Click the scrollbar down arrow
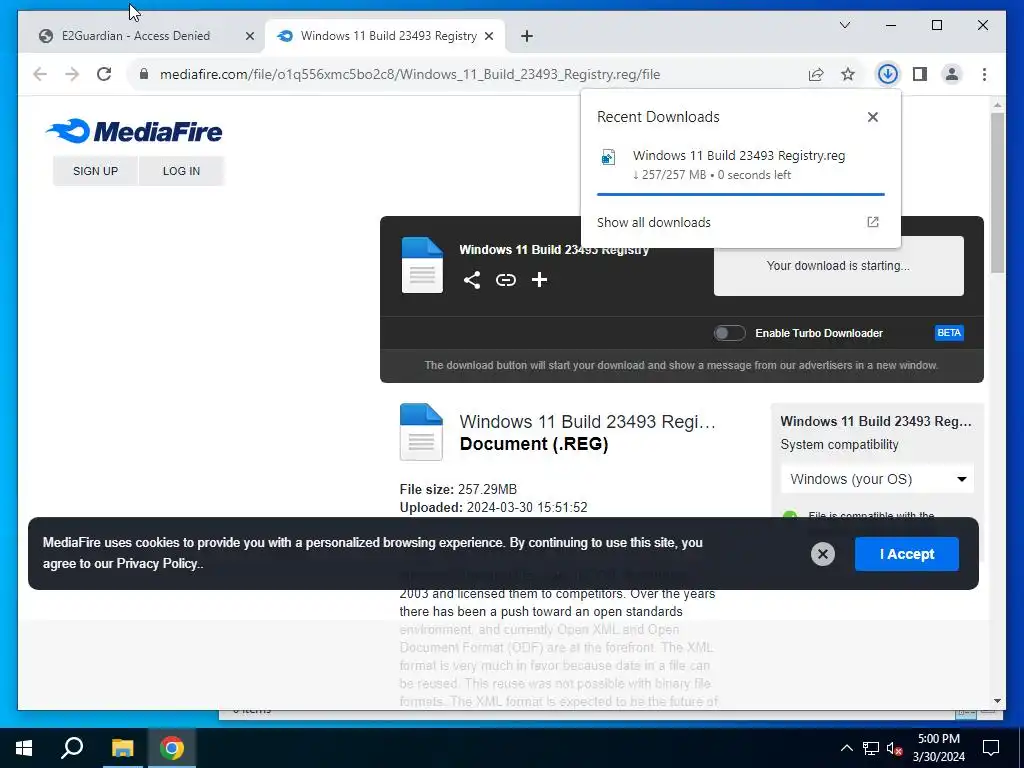 click(997, 701)
